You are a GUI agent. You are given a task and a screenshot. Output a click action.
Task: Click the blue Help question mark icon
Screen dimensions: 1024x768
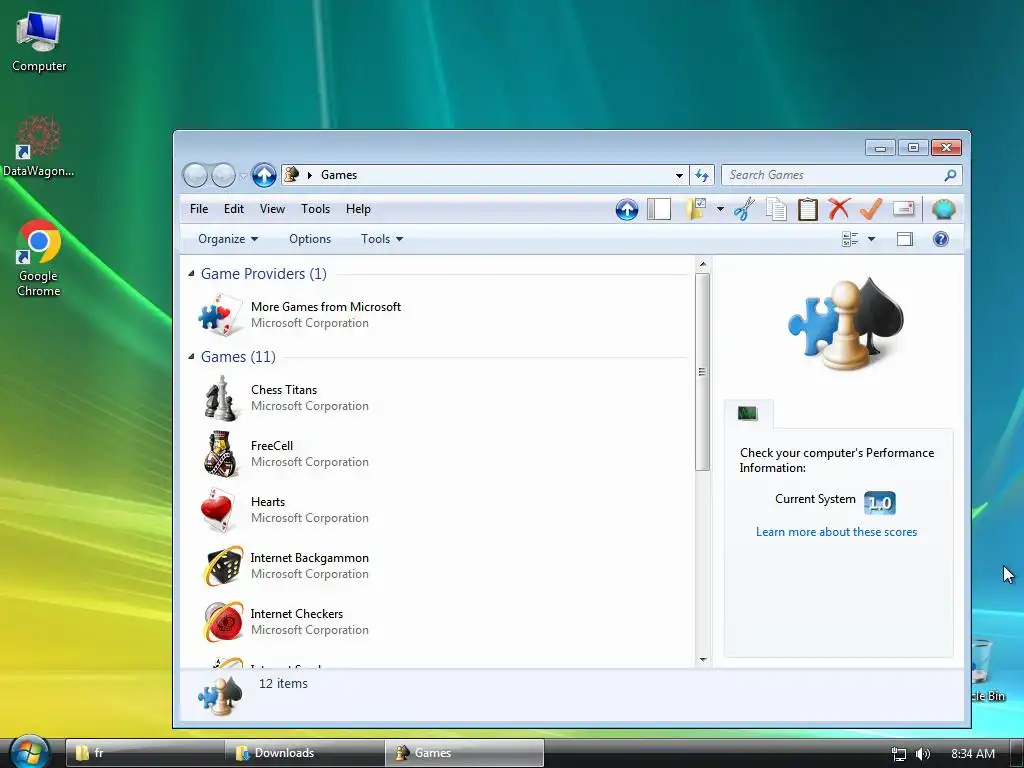coord(940,239)
